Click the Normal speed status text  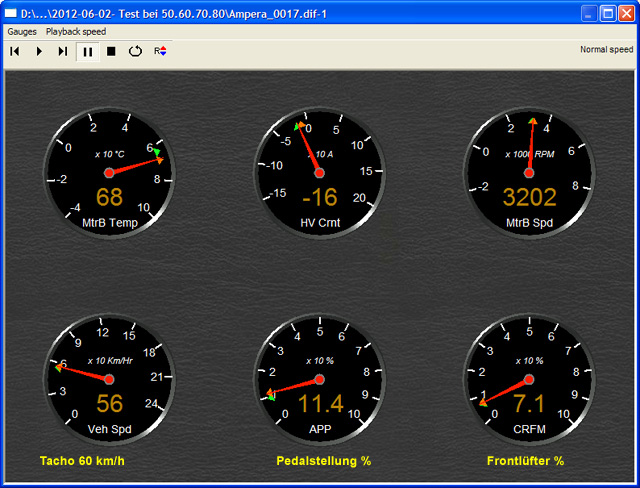click(x=606, y=49)
